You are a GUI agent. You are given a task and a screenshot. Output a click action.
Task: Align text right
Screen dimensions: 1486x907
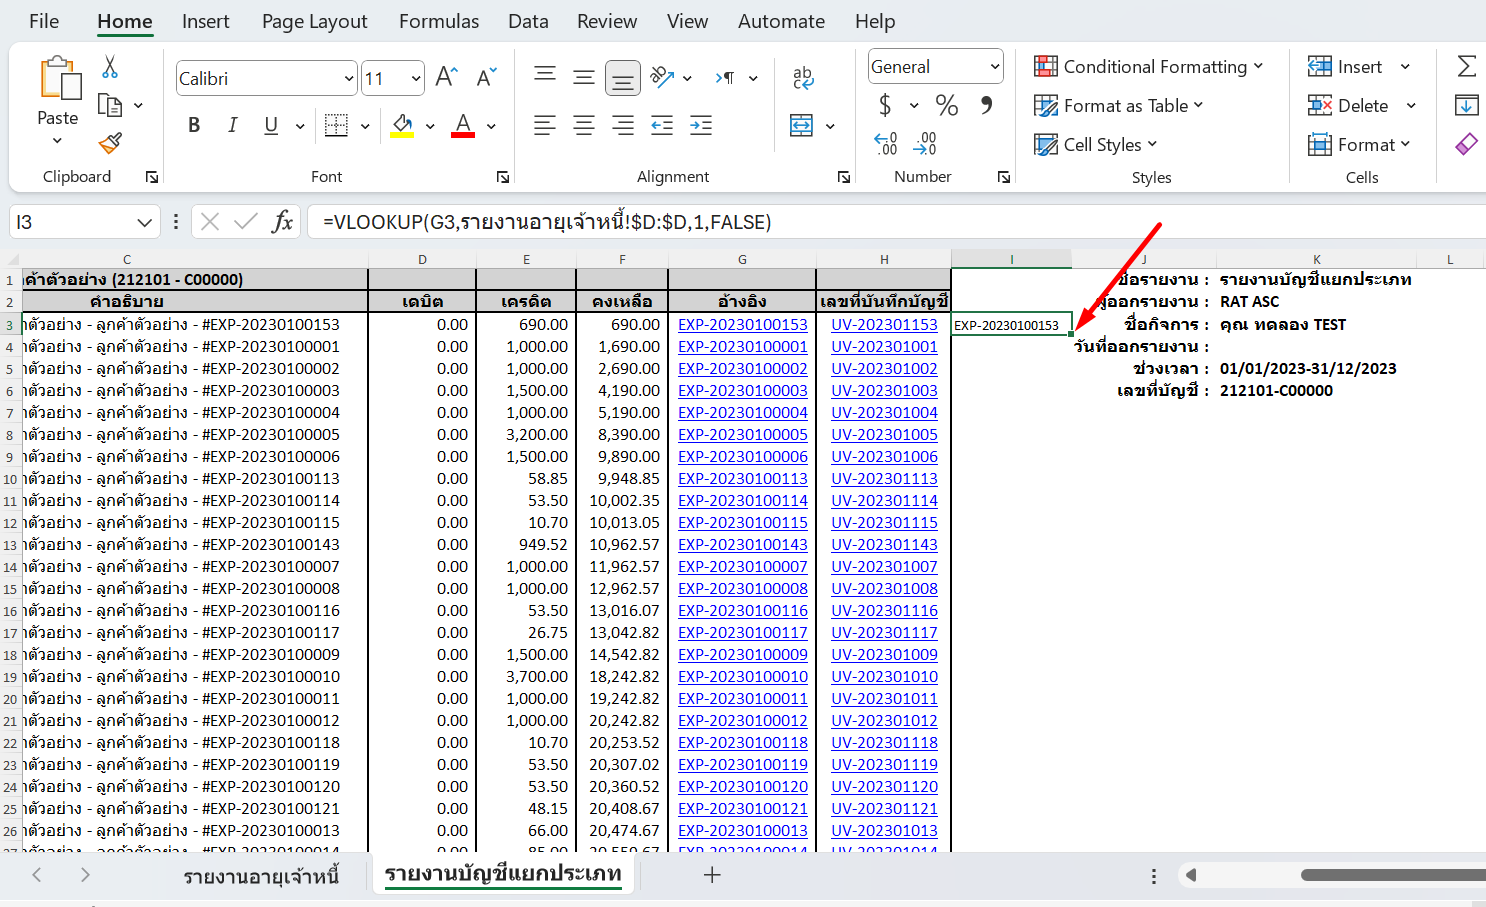coord(623,125)
